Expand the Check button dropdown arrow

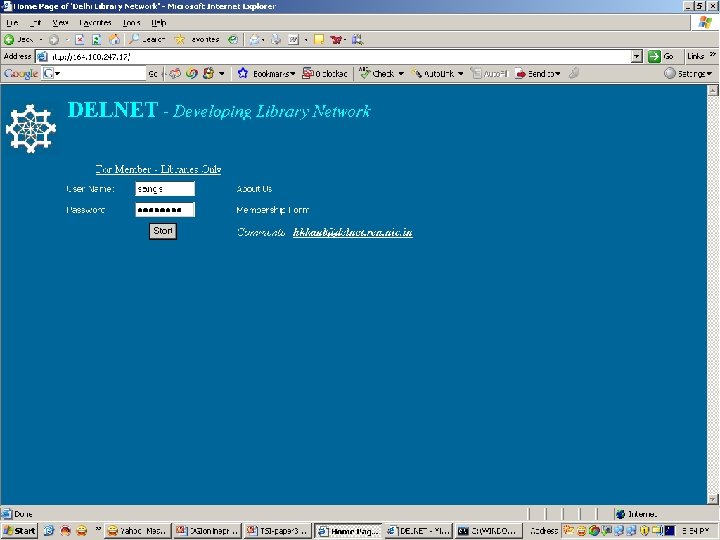coord(401,73)
